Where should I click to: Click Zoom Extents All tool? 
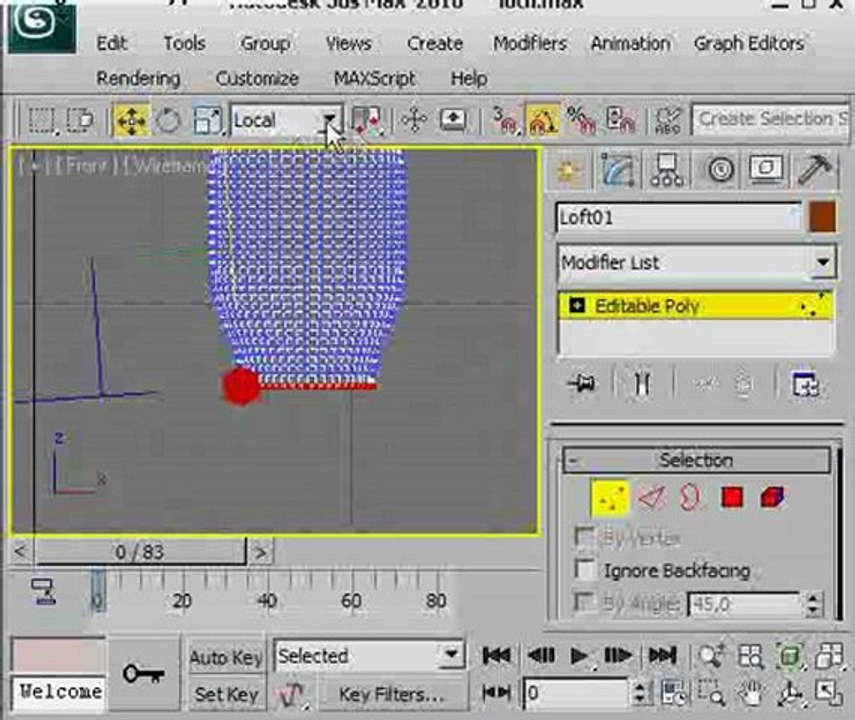[828, 656]
